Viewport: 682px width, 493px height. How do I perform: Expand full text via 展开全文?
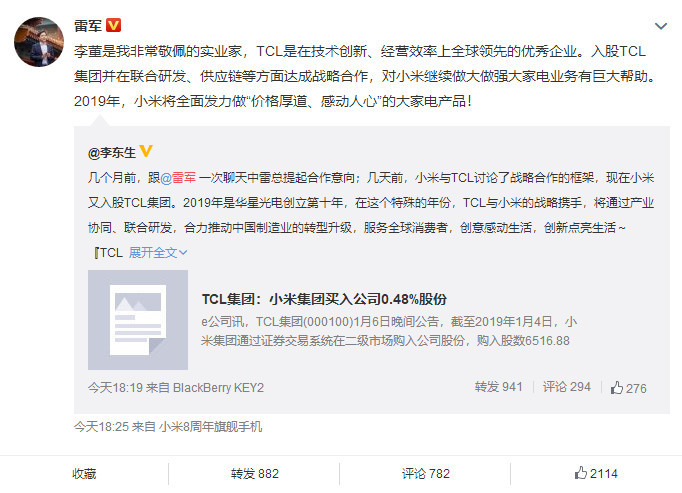(x=153, y=252)
